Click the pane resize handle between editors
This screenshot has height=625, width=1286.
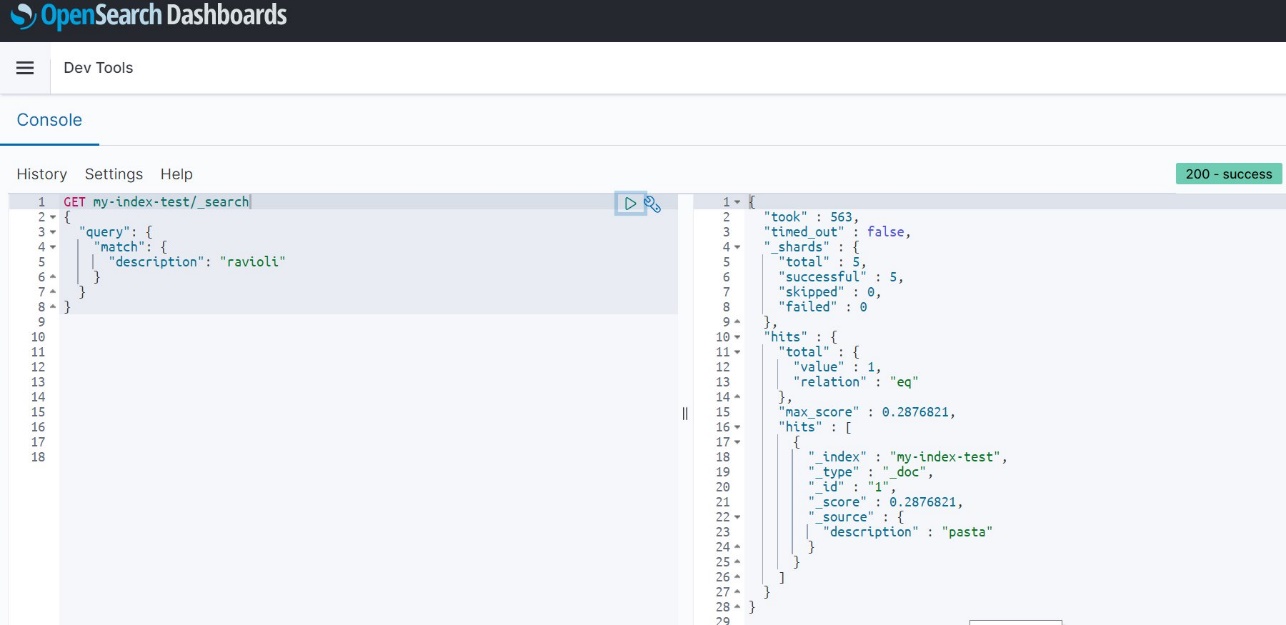pyautogui.click(x=685, y=413)
